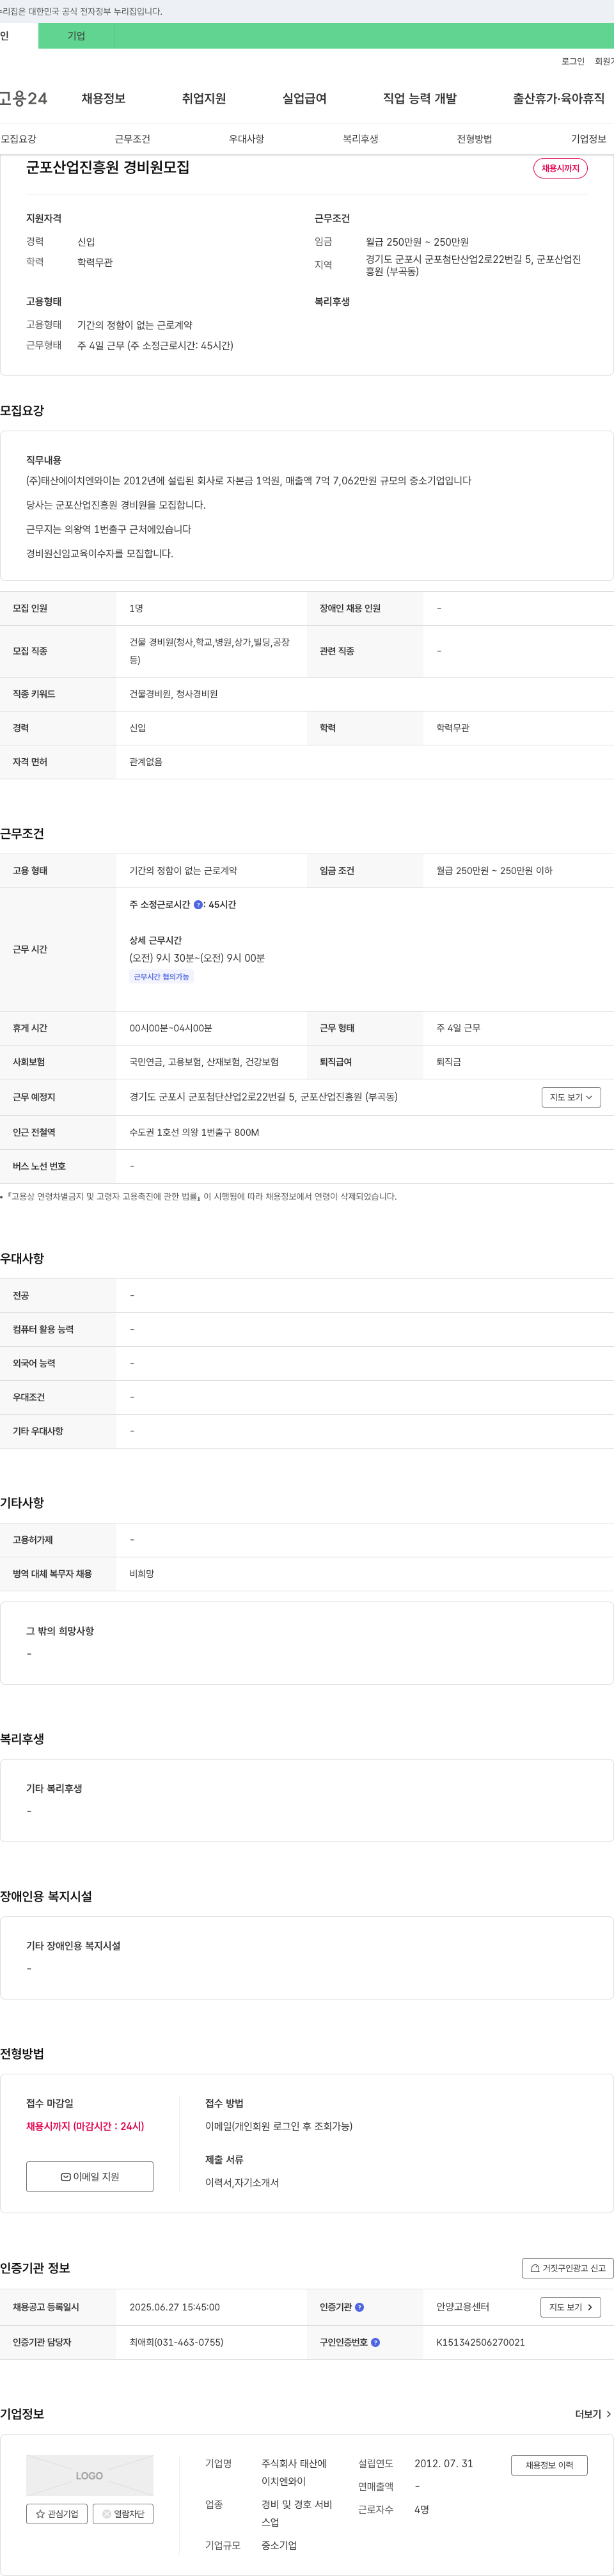The height and width of the screenshot is (2576, 614).
Task: Open the 채용정보 menu
Action: pyautogui.click(x=103, y=98)
